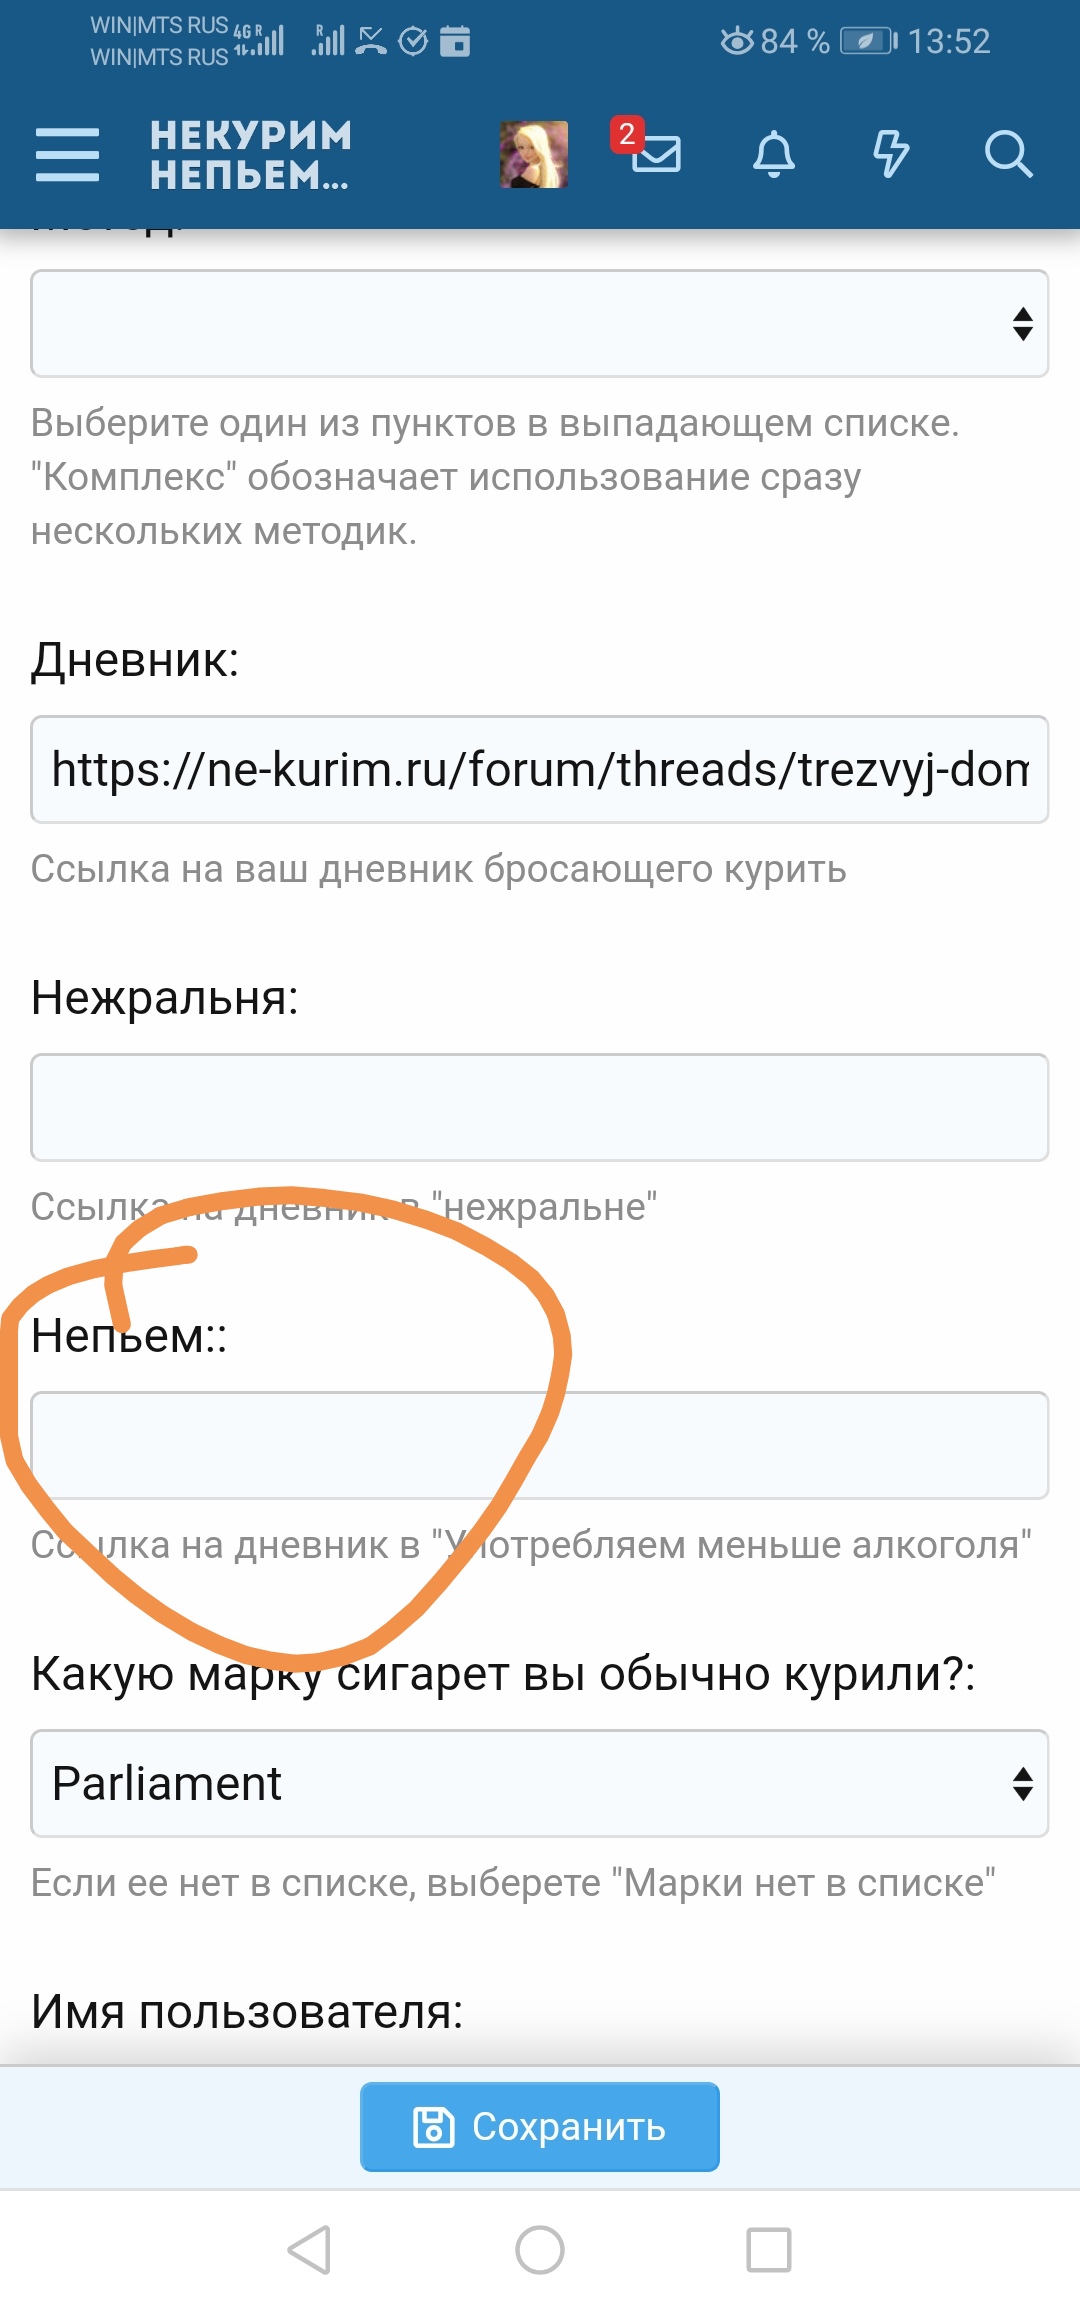Open Android recent apps square button

[x=769, y=2250]
